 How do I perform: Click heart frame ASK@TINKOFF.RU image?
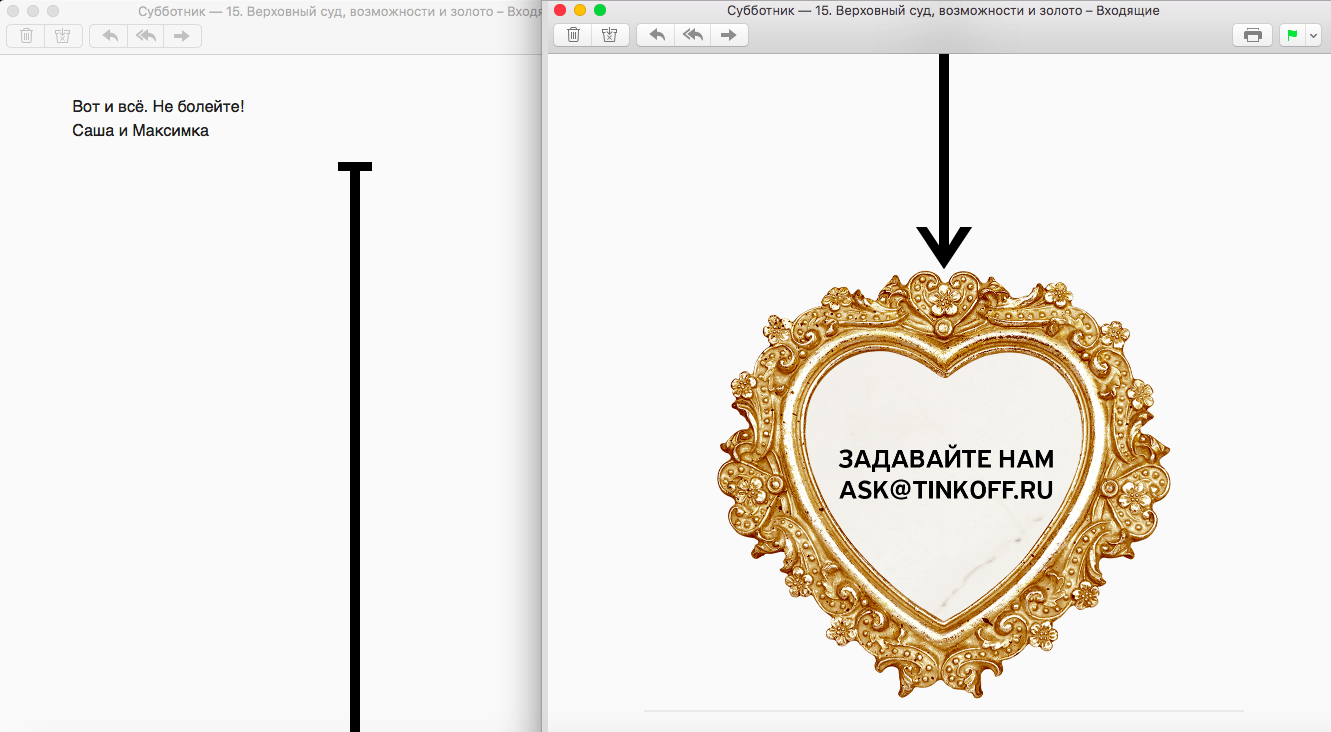[943, 483]
